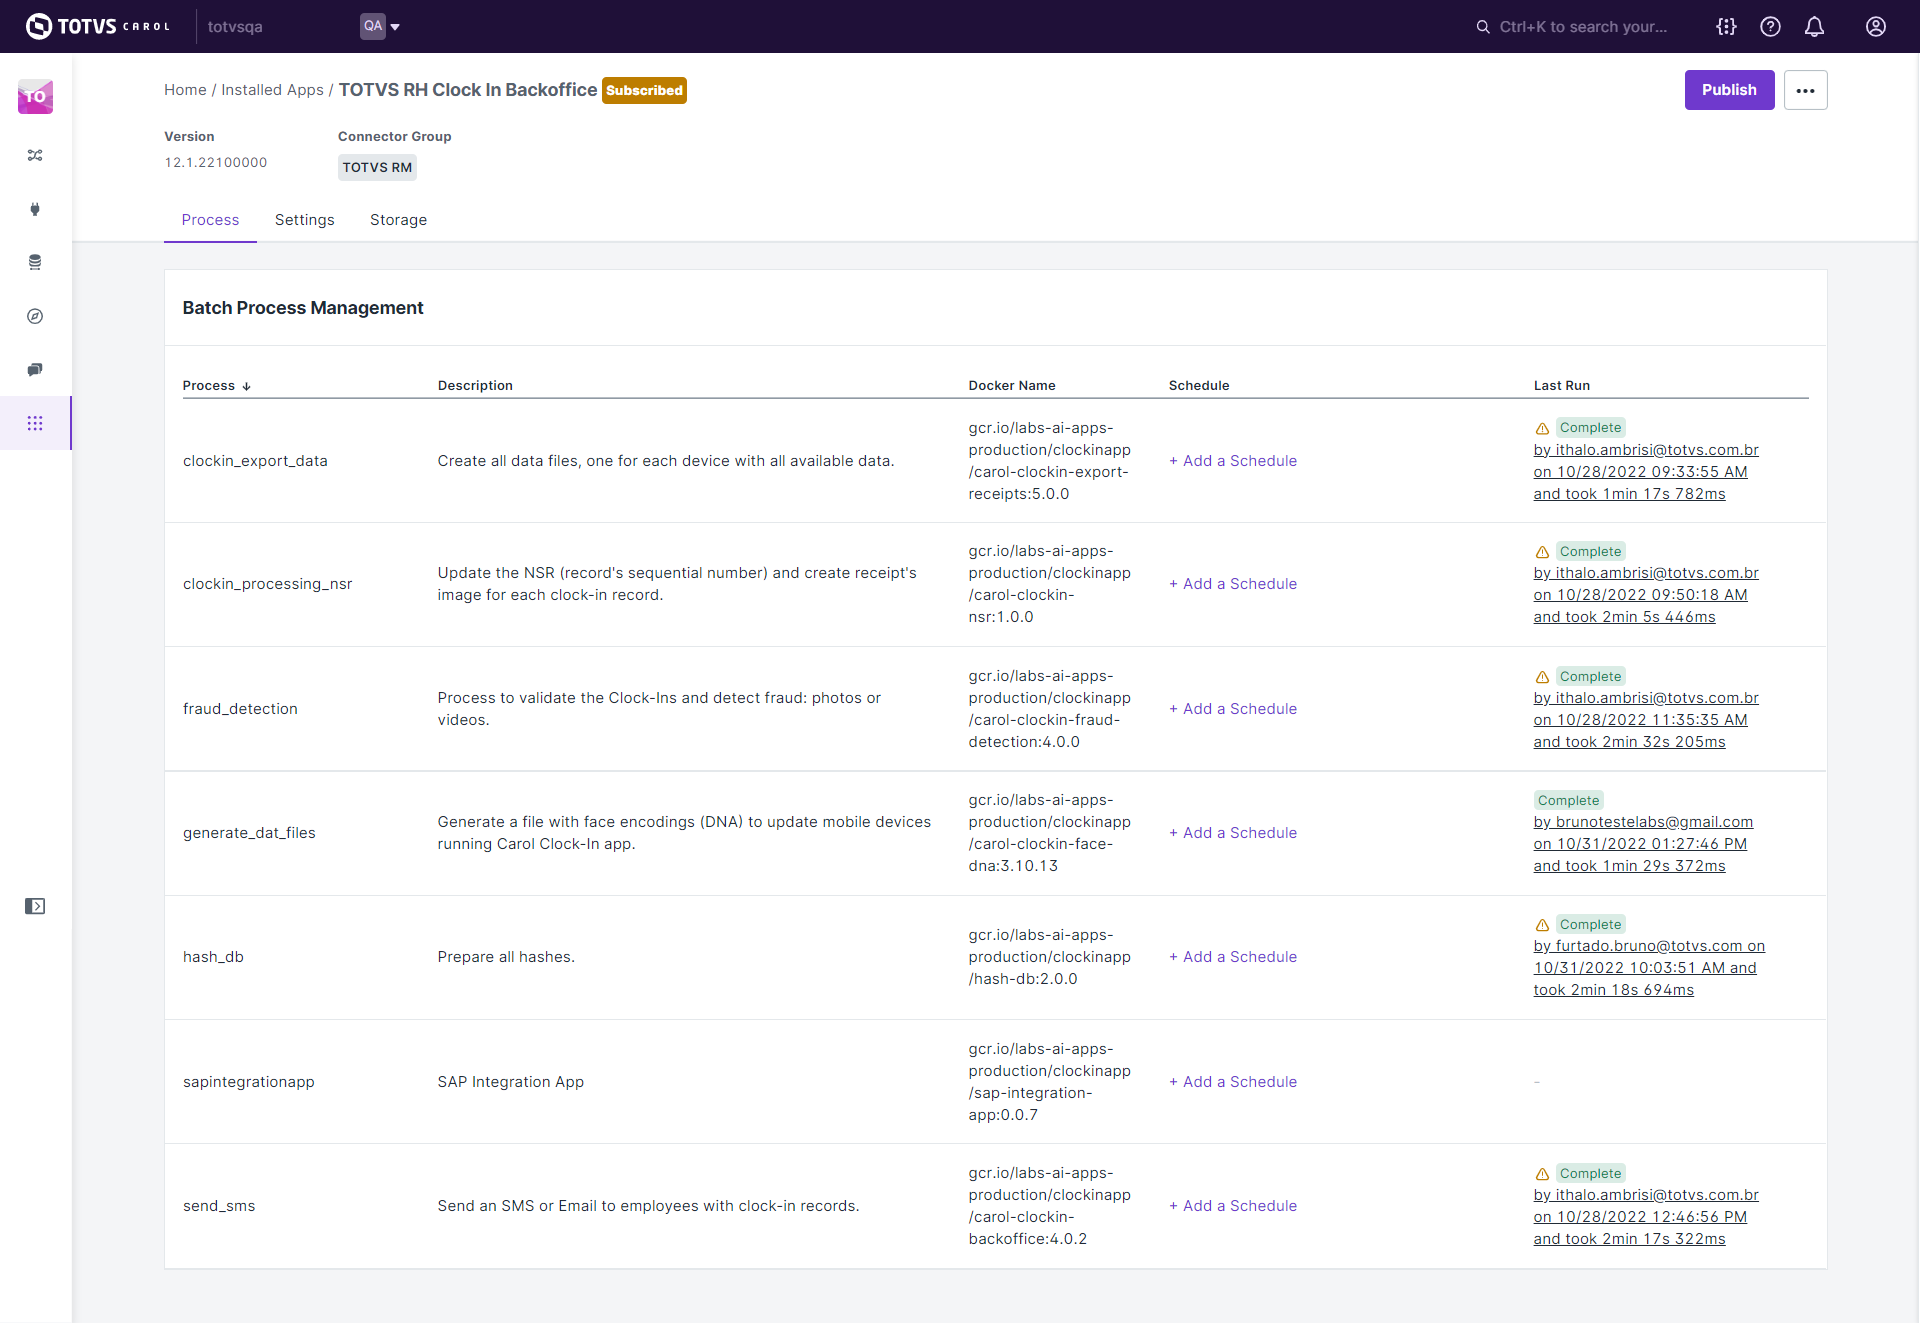Switch to the Settings tab

(x=304, y=220)
